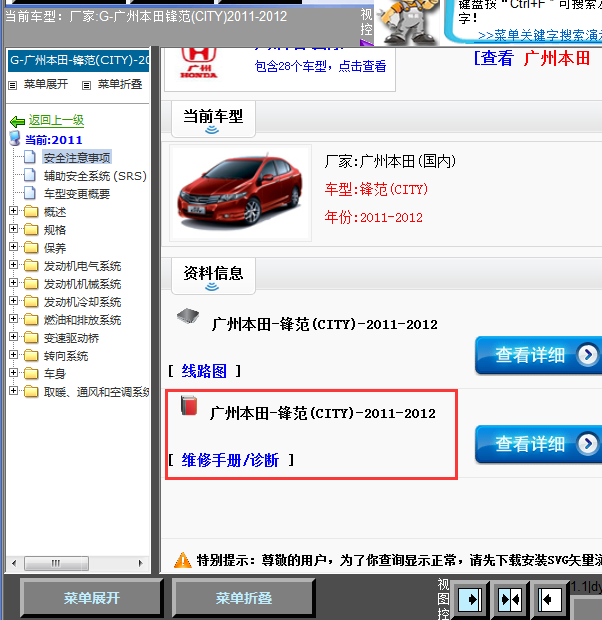Expand the 保养 tree node

coord(13,247)
